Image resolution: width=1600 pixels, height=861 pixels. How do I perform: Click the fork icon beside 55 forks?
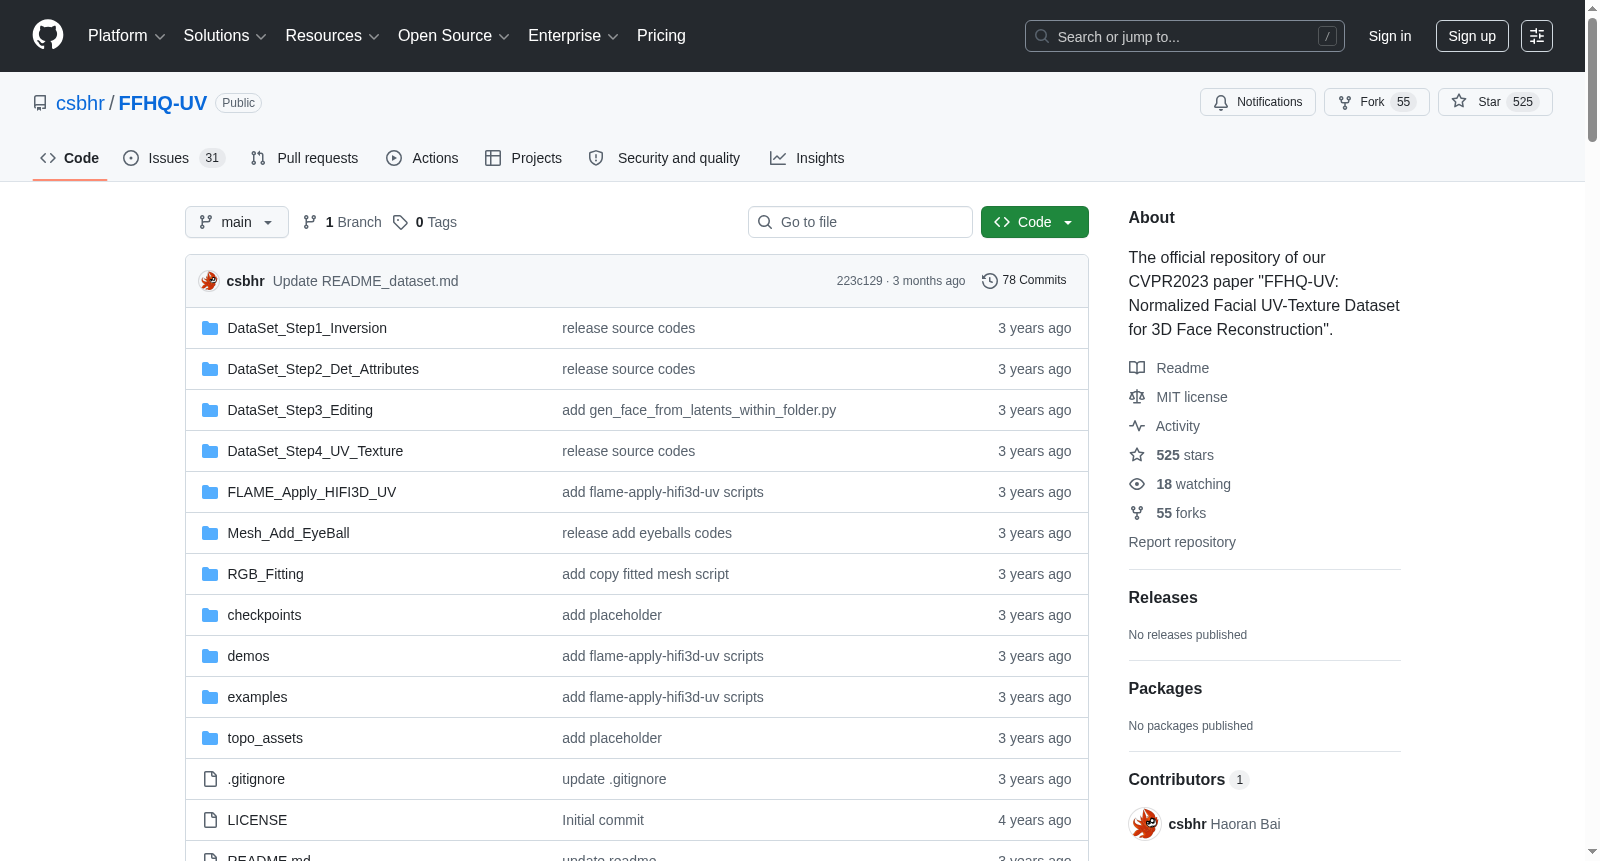1137,513
